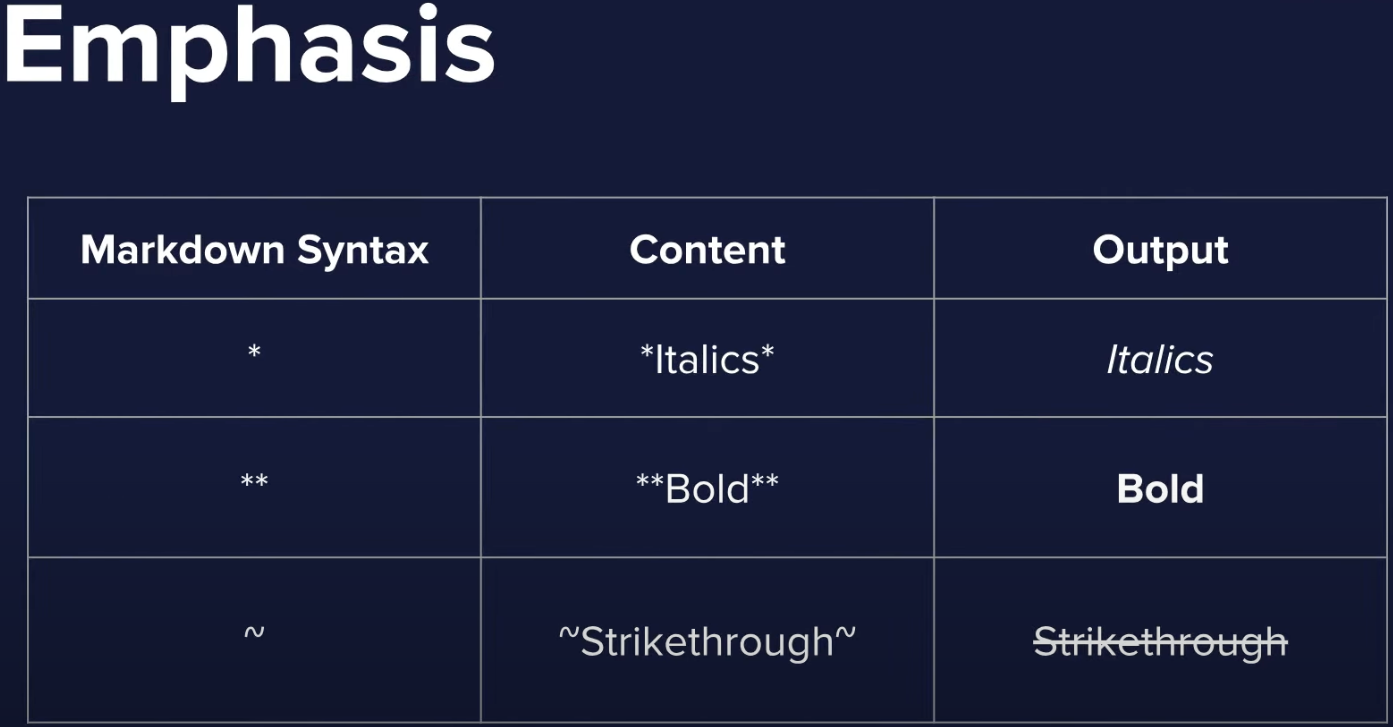The height and width of the screenshot is (727, 1393).
Task: Click the word Italics in the Content column
Action: click(x=707, y=360)
